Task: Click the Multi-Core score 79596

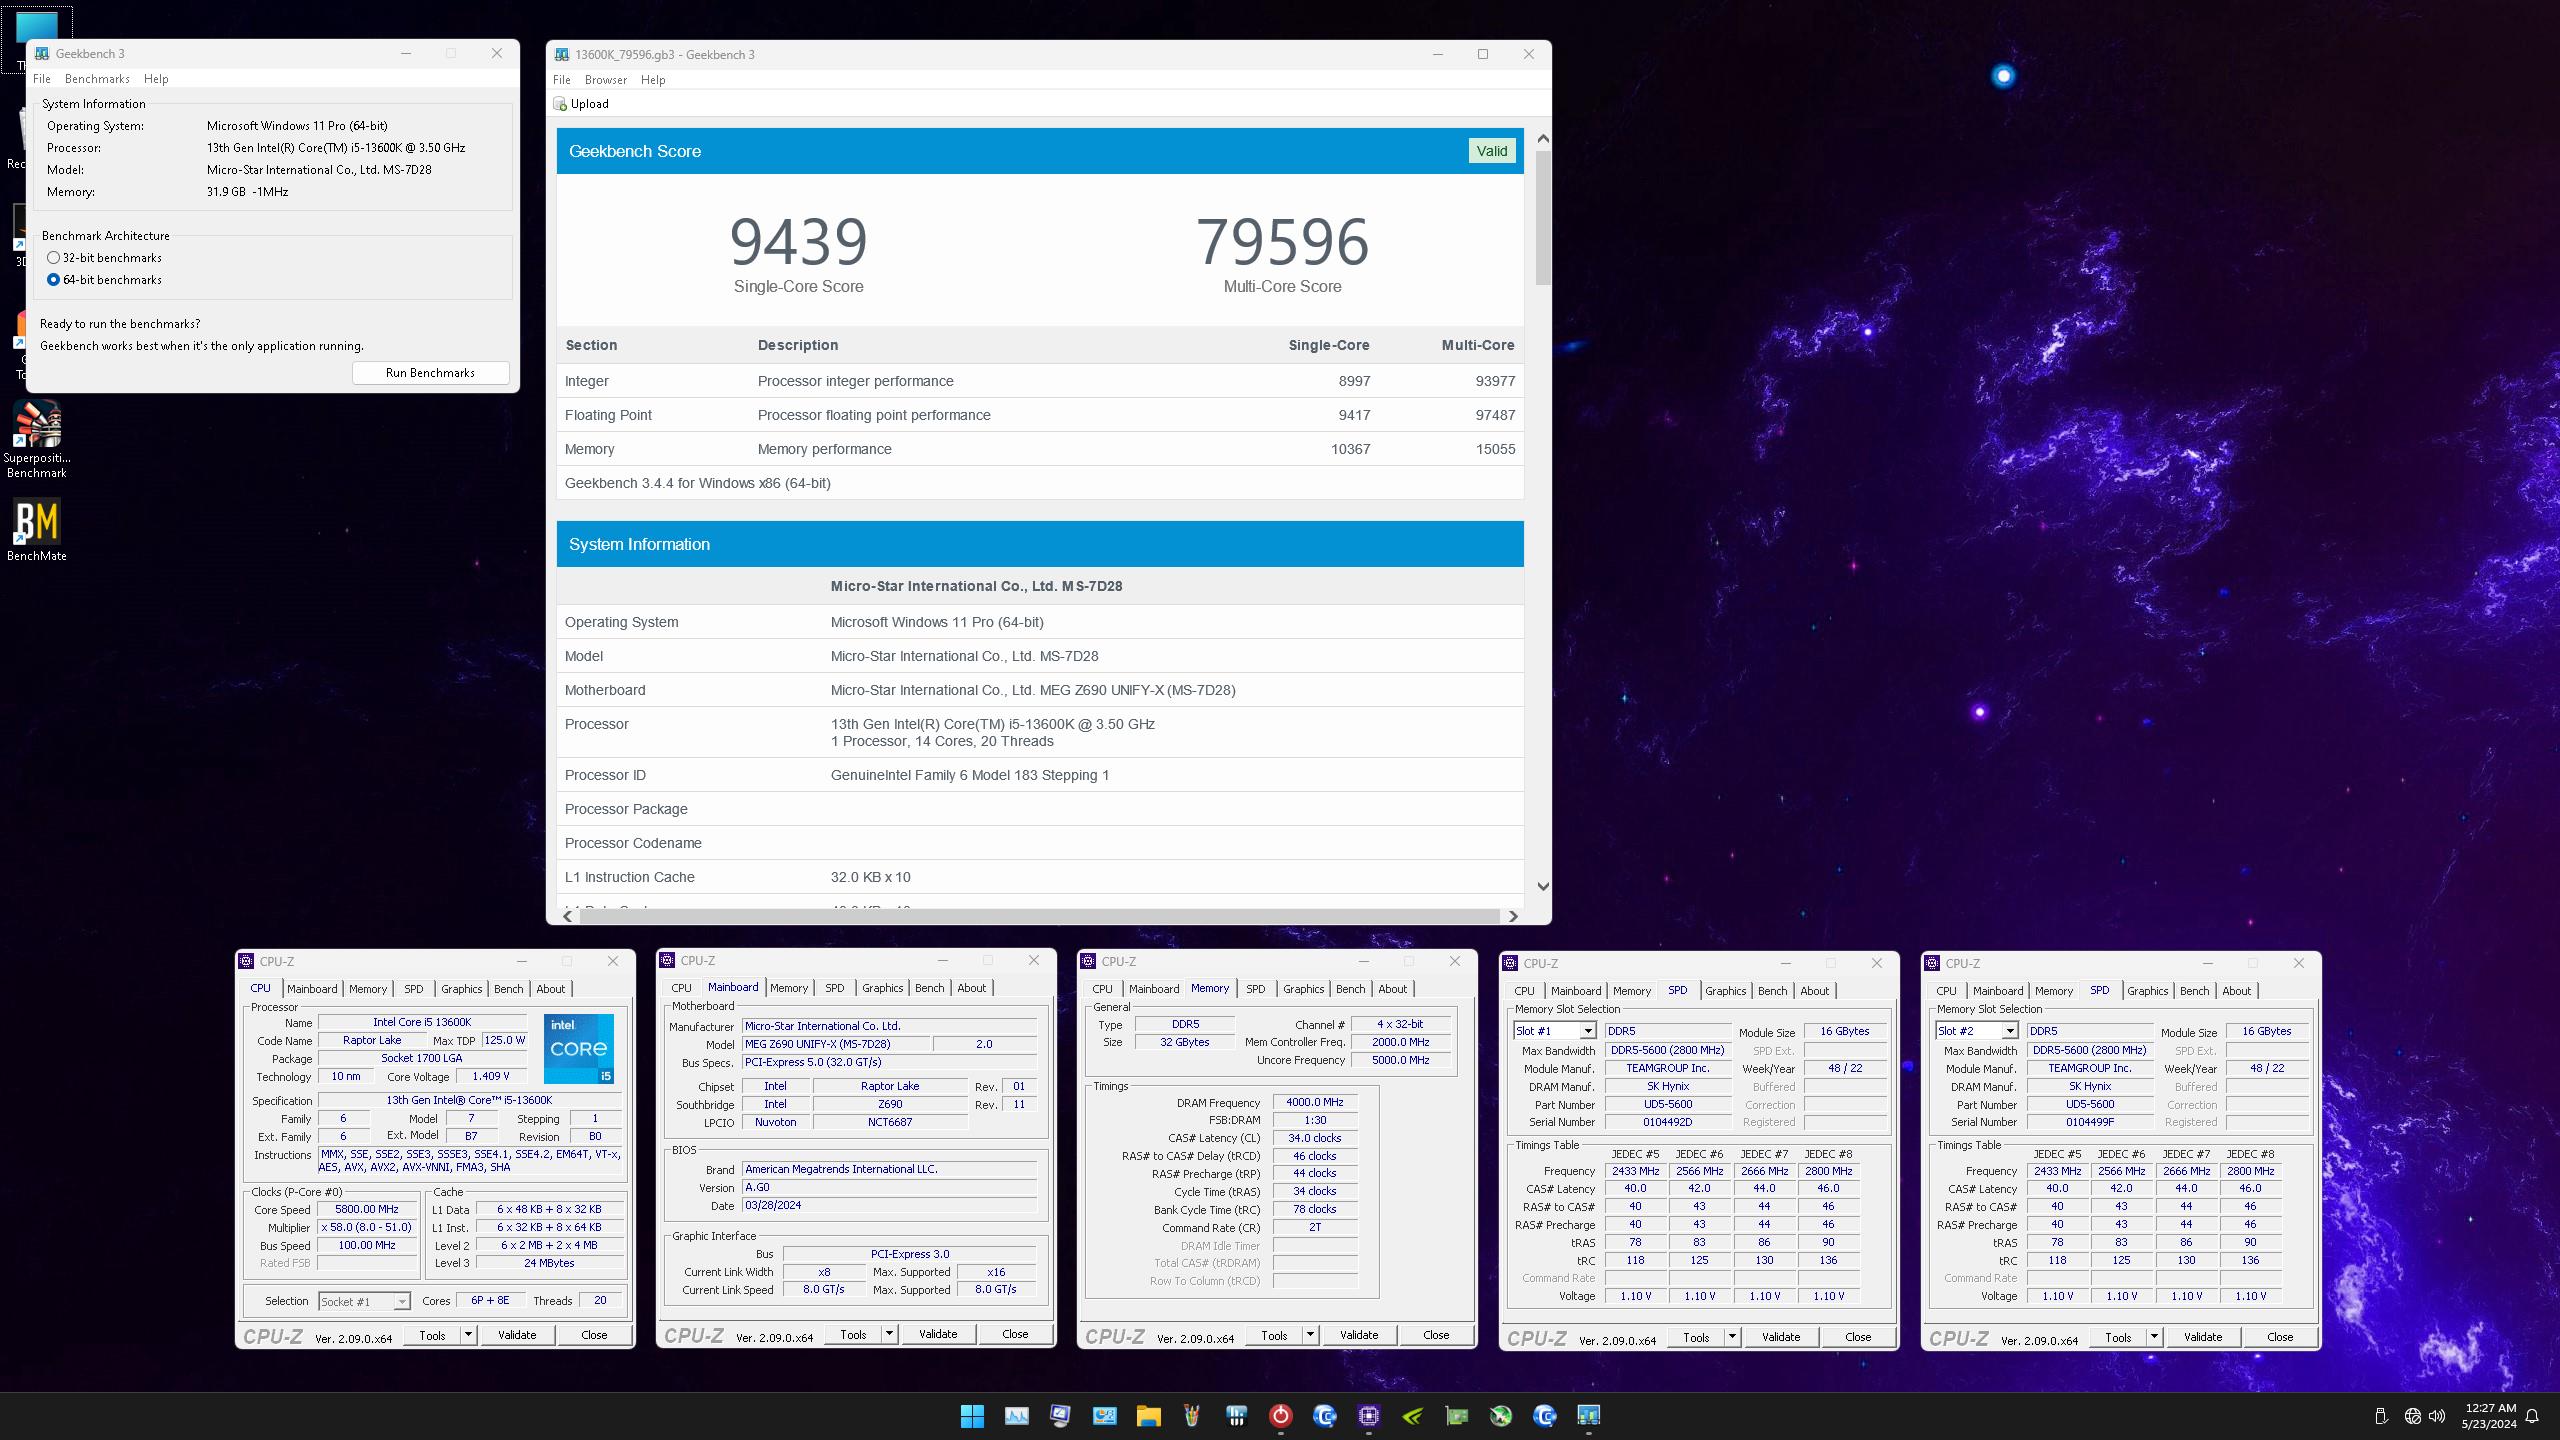Action: (1282, 242)
